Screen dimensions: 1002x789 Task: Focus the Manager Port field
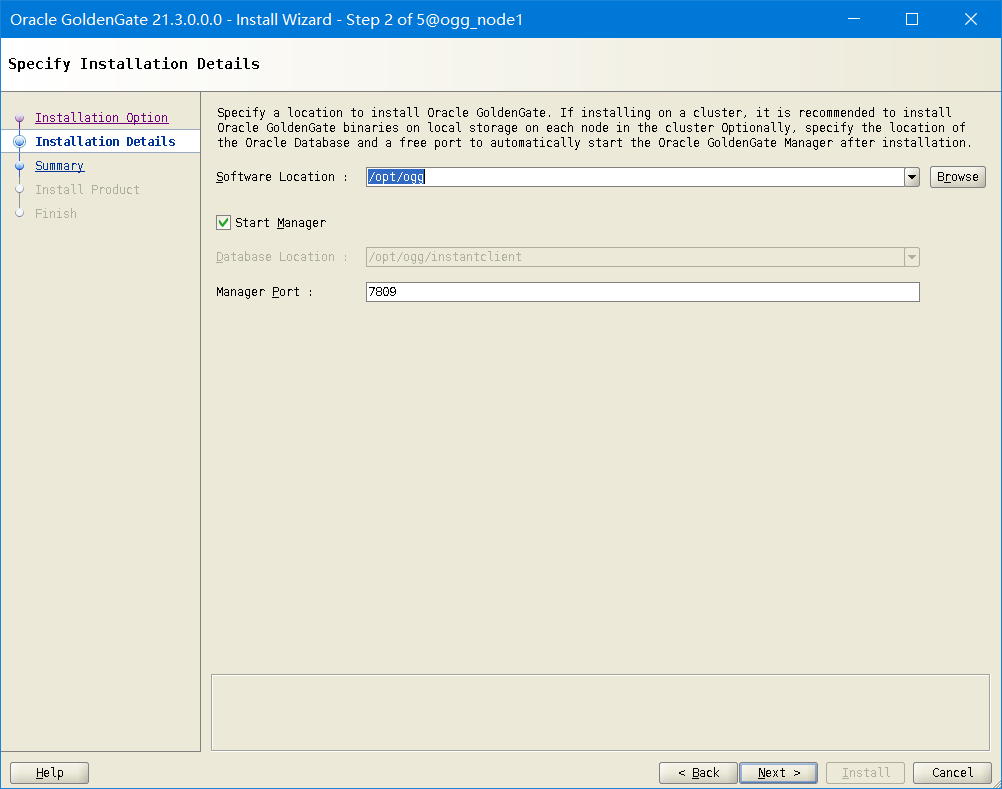click(642, 292)
